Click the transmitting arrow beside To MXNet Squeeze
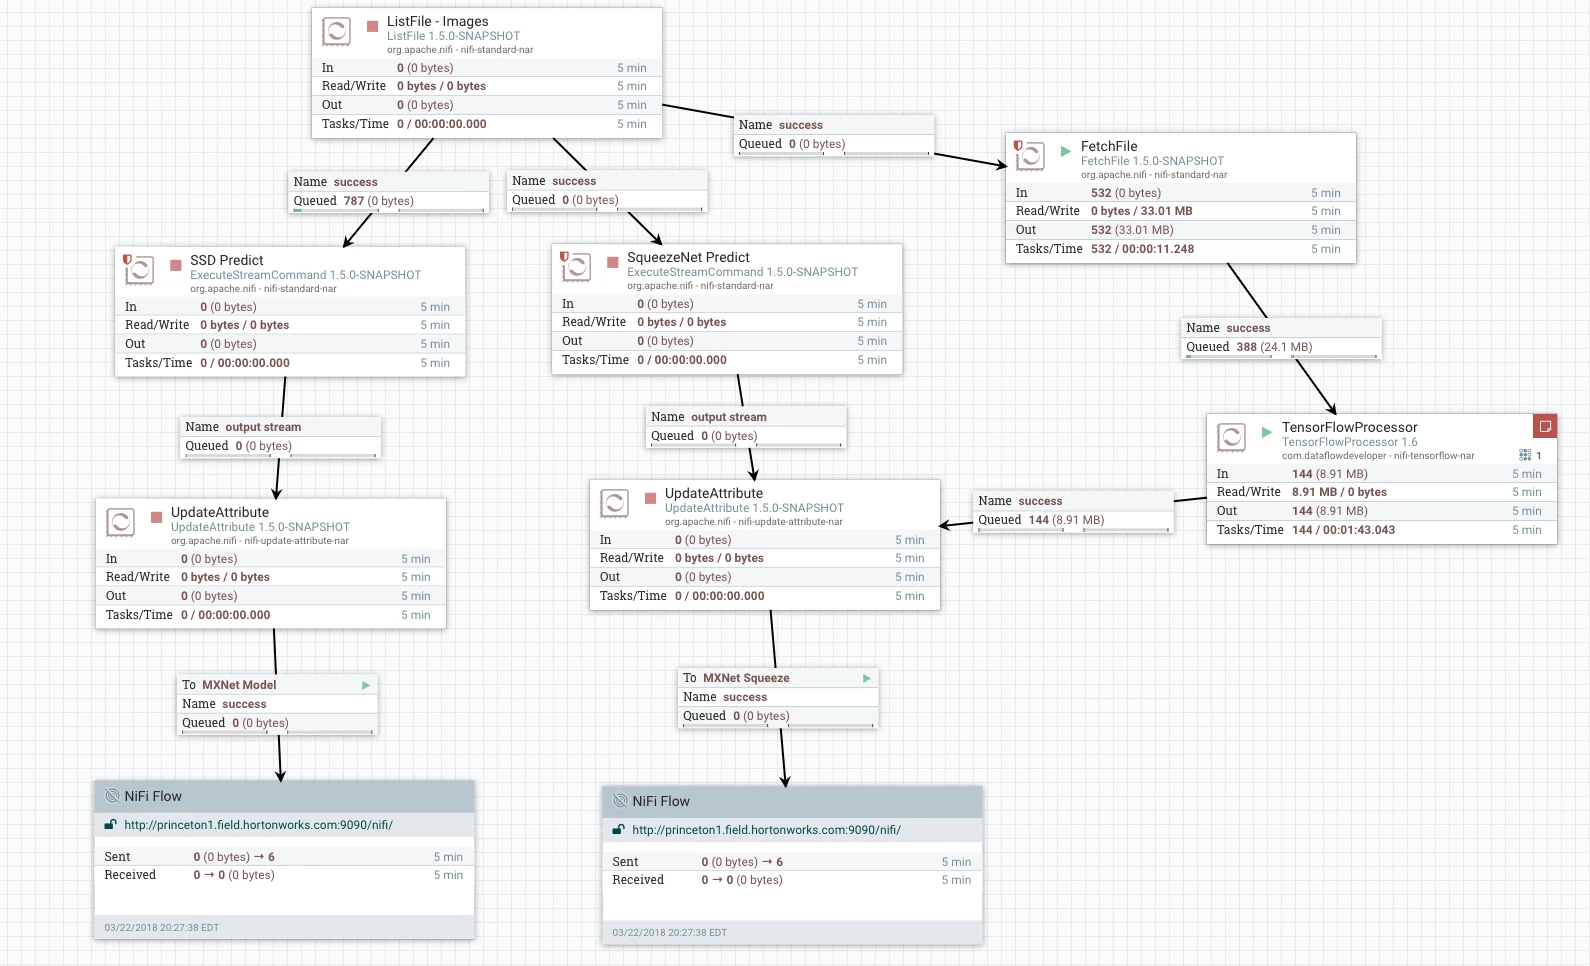This screenshot has height=966, width=1590. point(867,678)
